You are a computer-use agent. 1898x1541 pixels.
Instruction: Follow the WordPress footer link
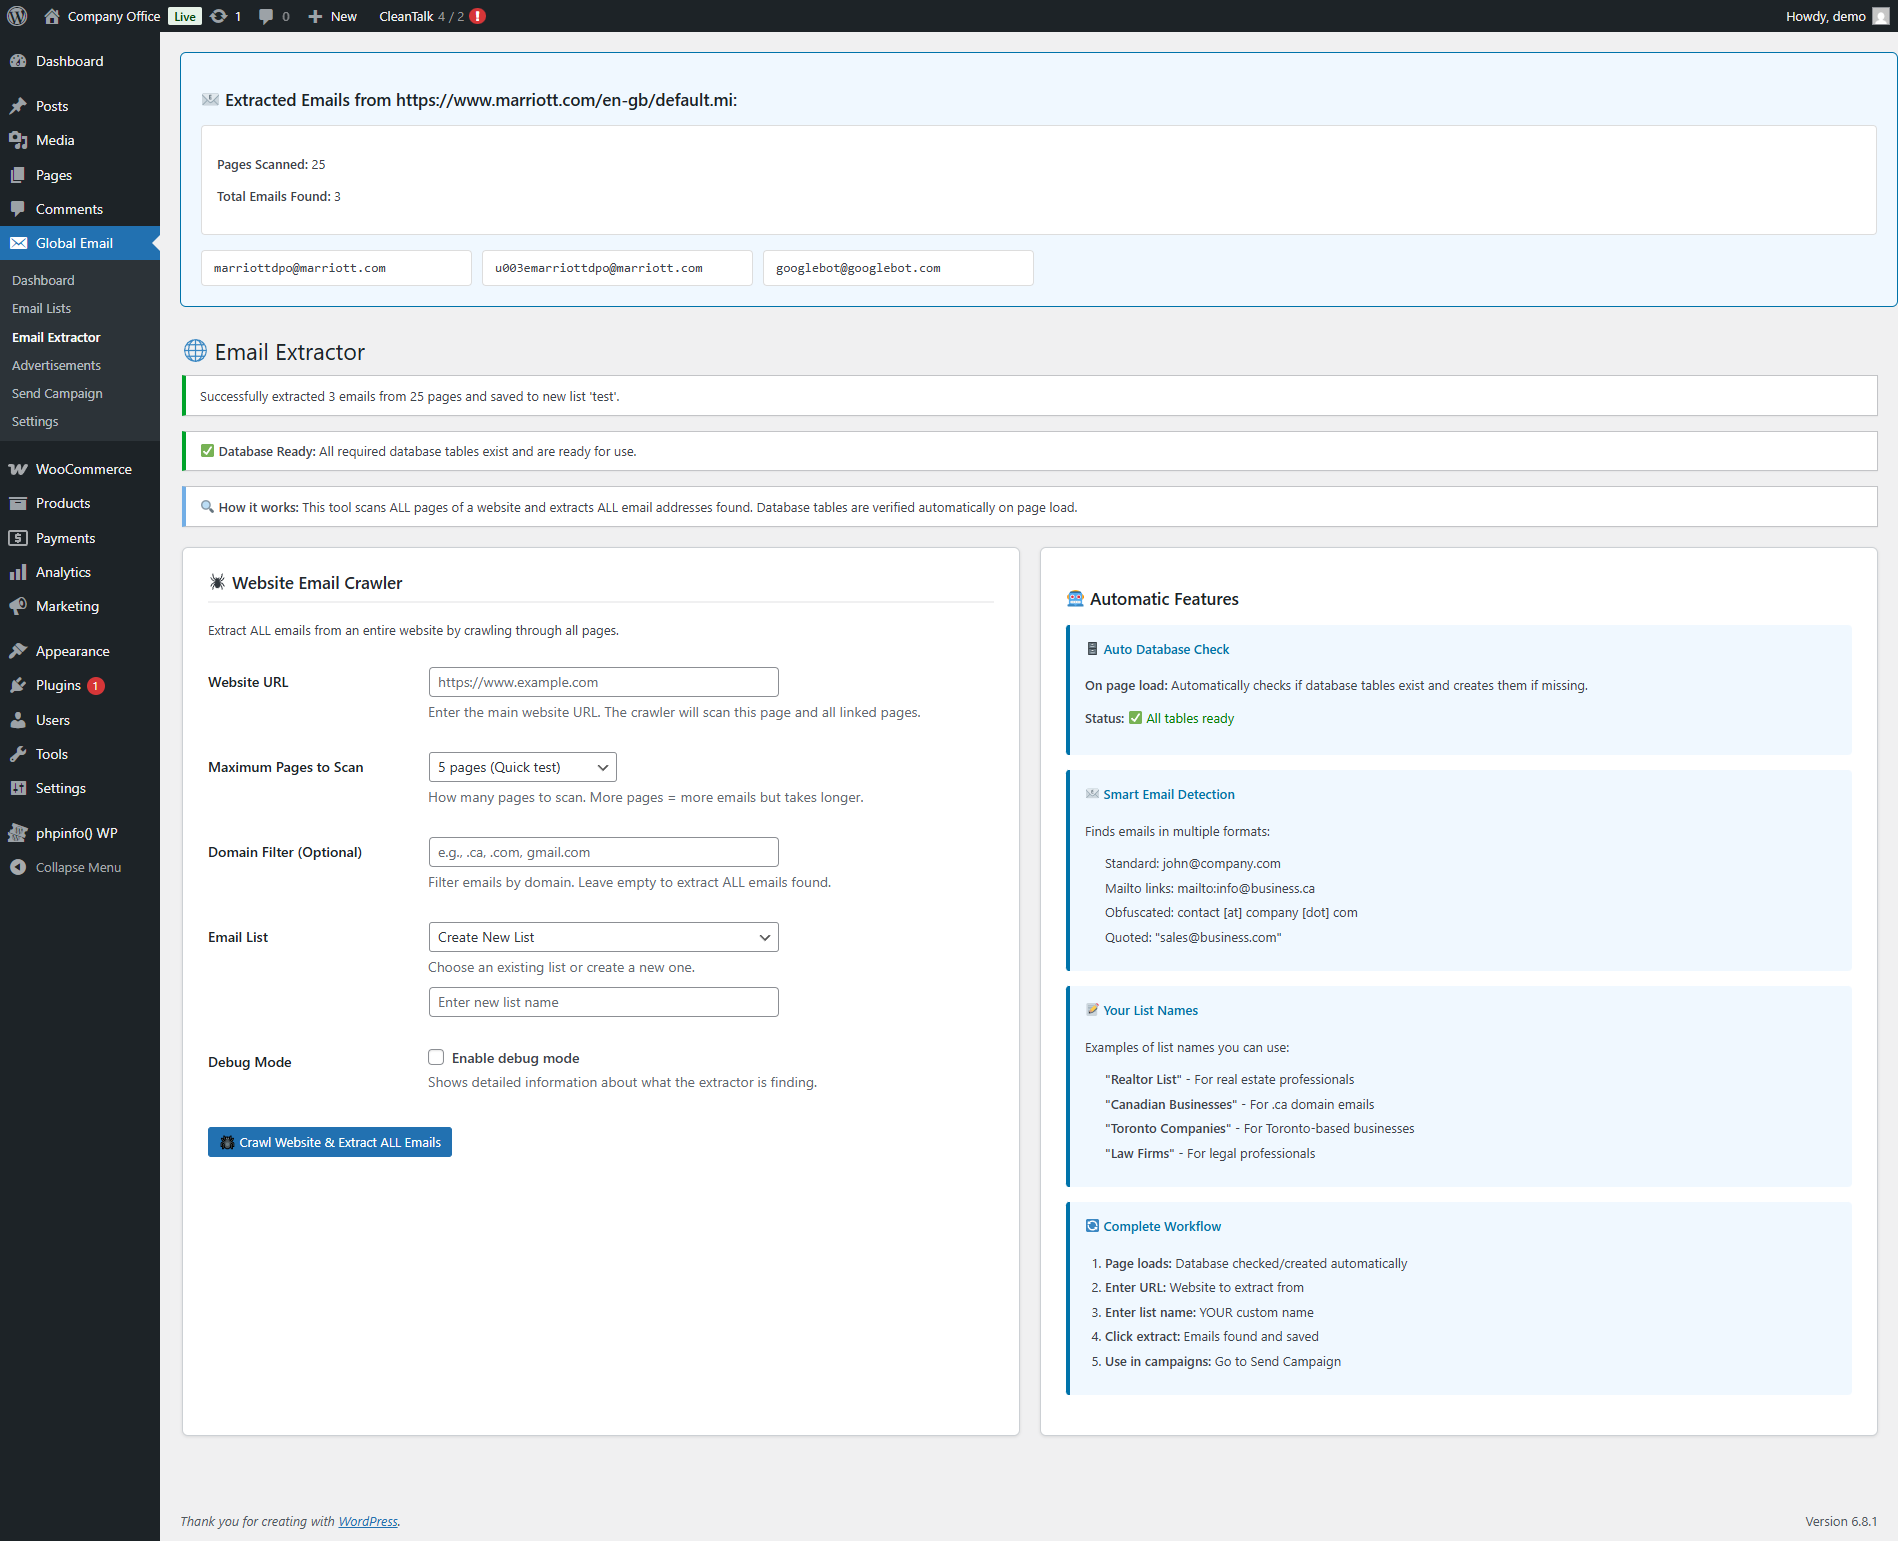click(368, 1521)
